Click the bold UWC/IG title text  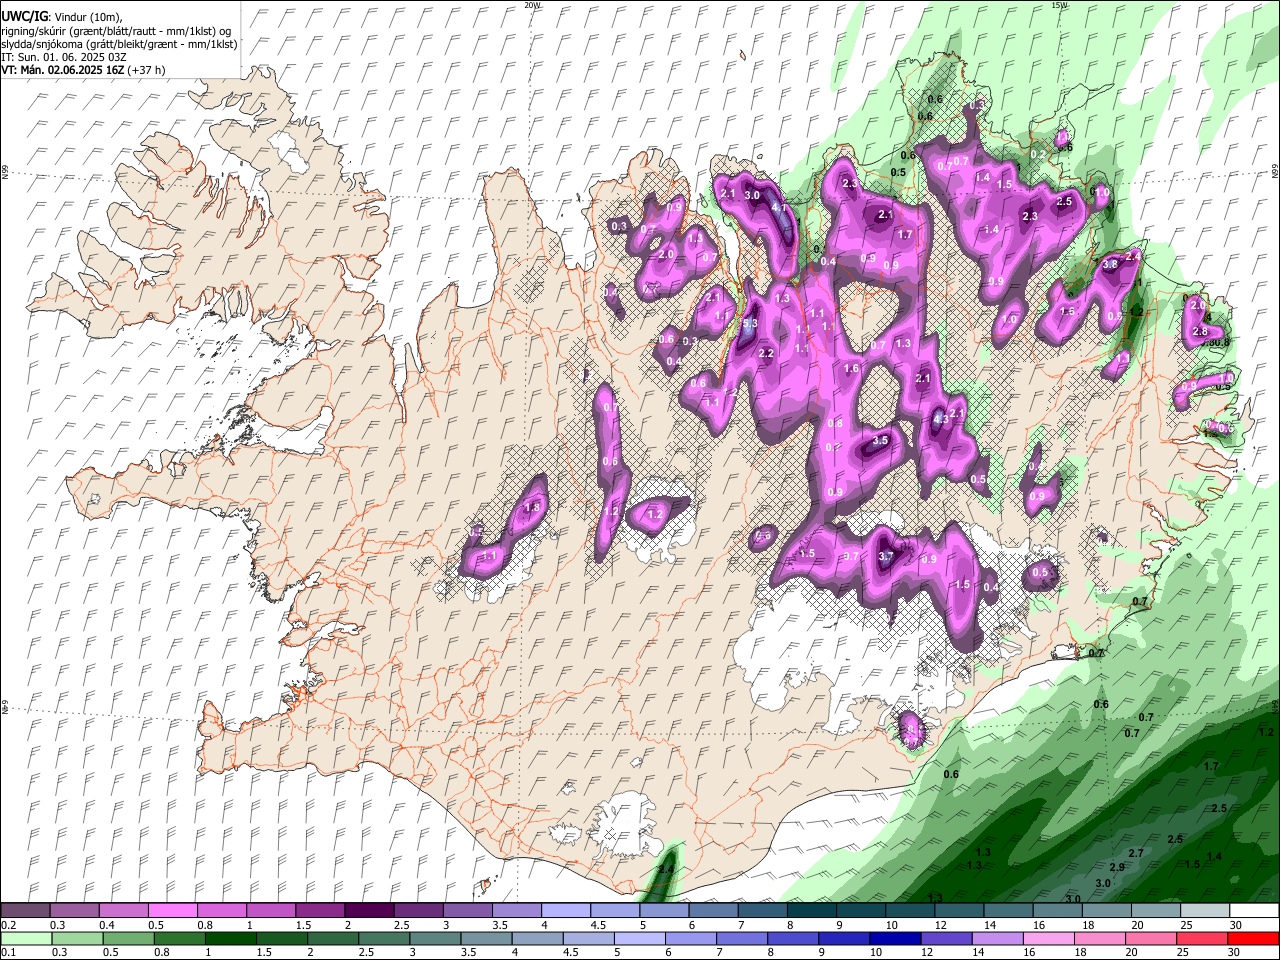23,17
